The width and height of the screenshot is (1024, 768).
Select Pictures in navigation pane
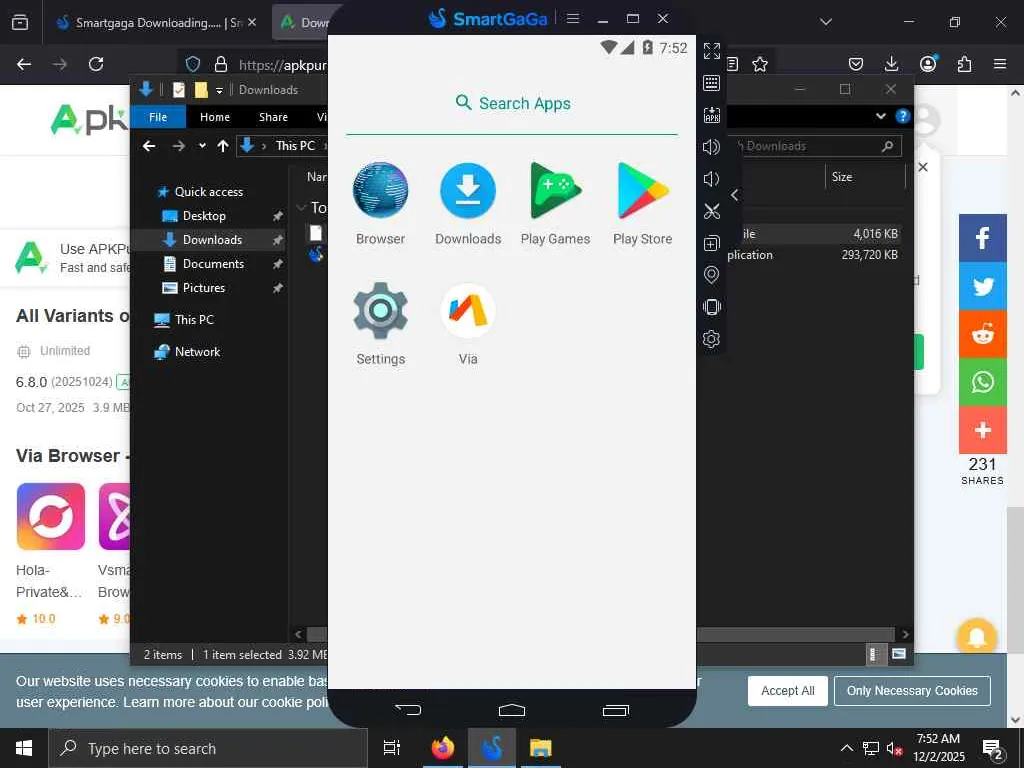pyautogui.click(x=193, y=288)
